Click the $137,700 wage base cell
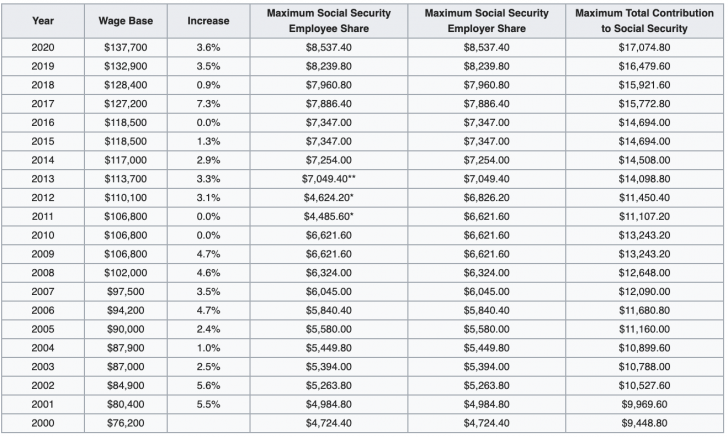The image size is (728, 437). click(x=125, y=46)
